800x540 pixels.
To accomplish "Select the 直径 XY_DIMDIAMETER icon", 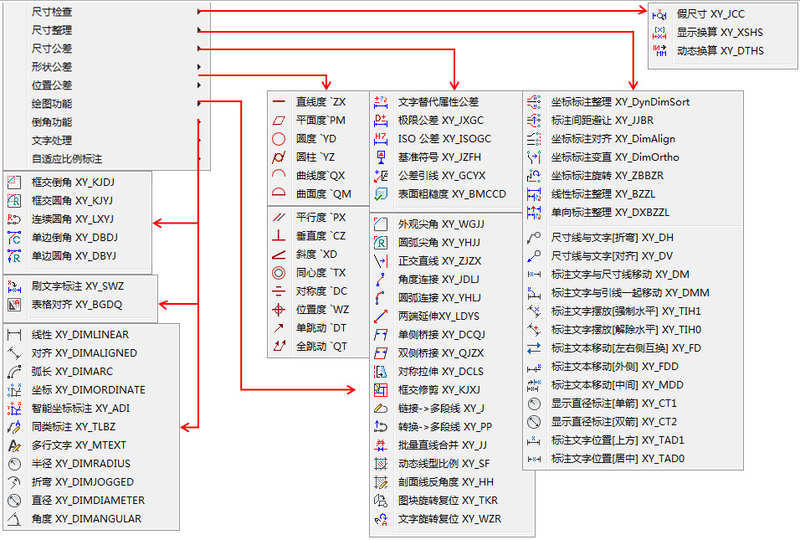I will click(x=14, y=500).
